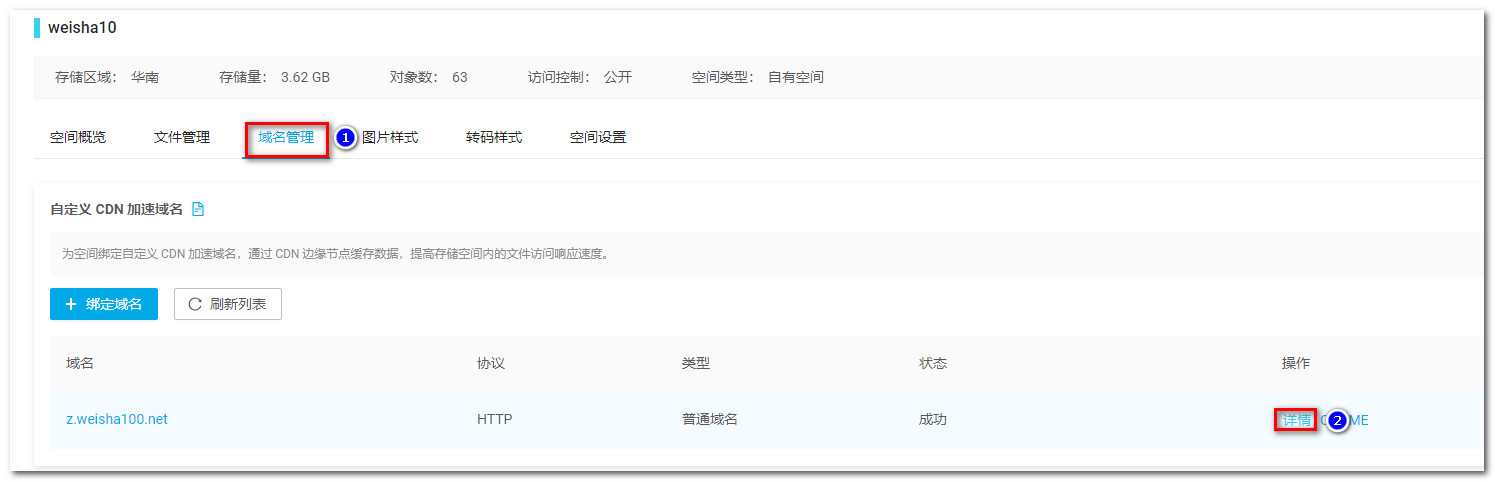
Task: Click the blue step 2 annotation marker
Action: click(1336, 421)
